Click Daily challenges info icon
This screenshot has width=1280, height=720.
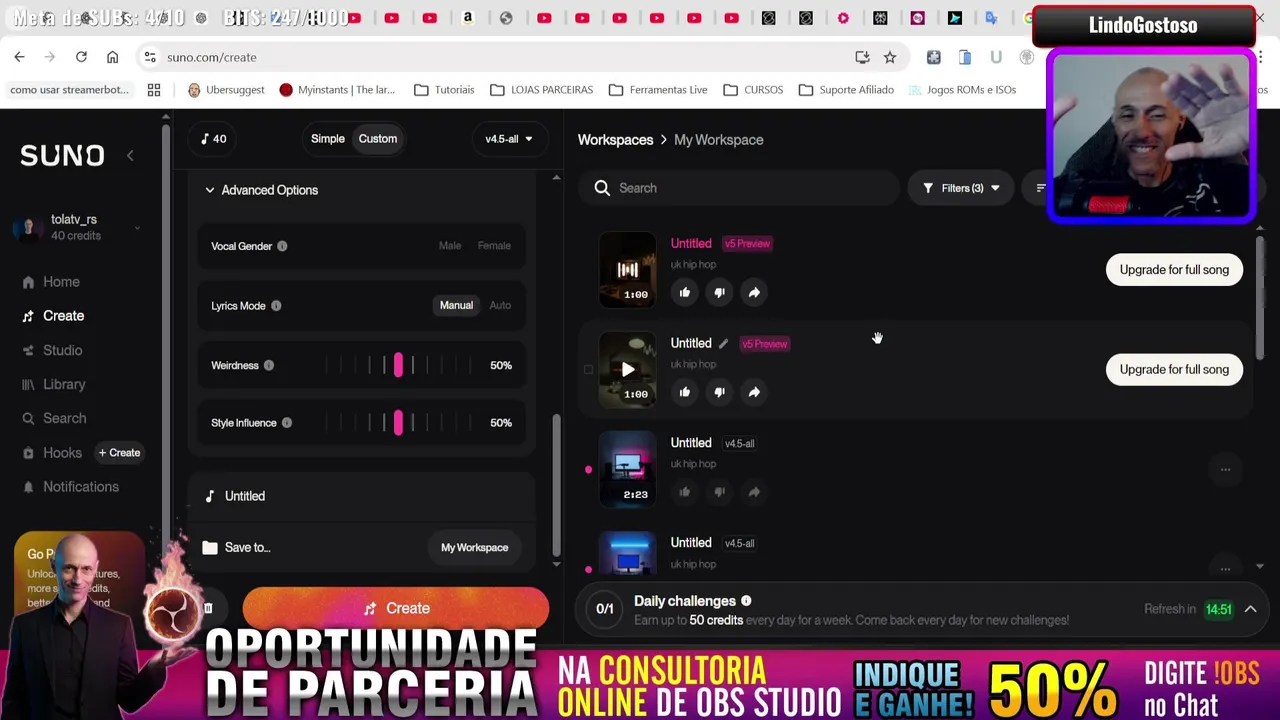pos(746,601)
